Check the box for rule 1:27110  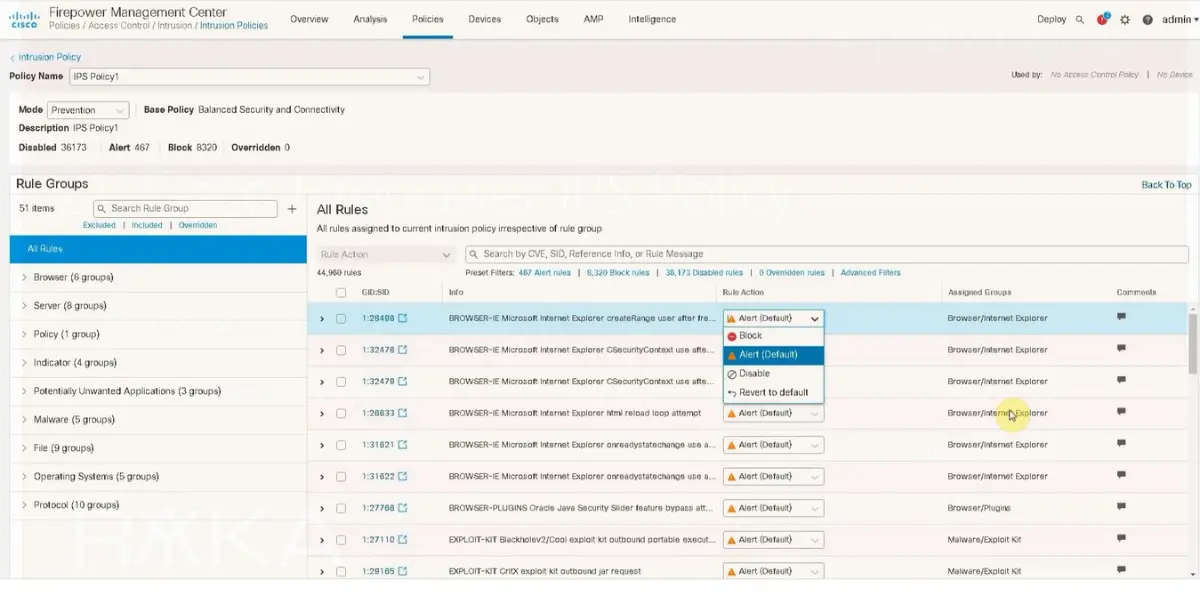(341, 540)
